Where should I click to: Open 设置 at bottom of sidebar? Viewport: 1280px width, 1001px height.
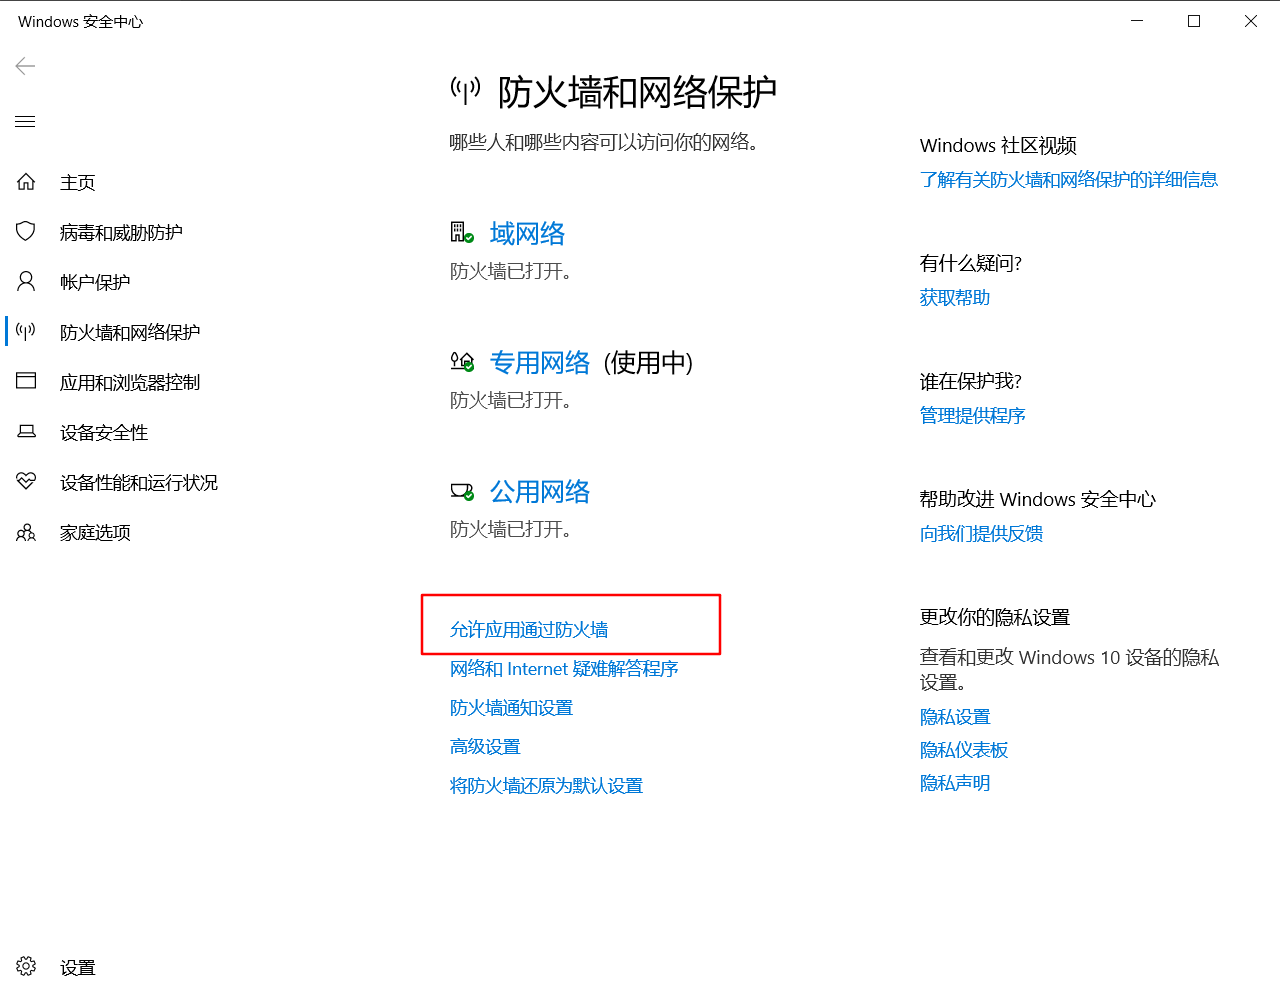tap(78, 967)
